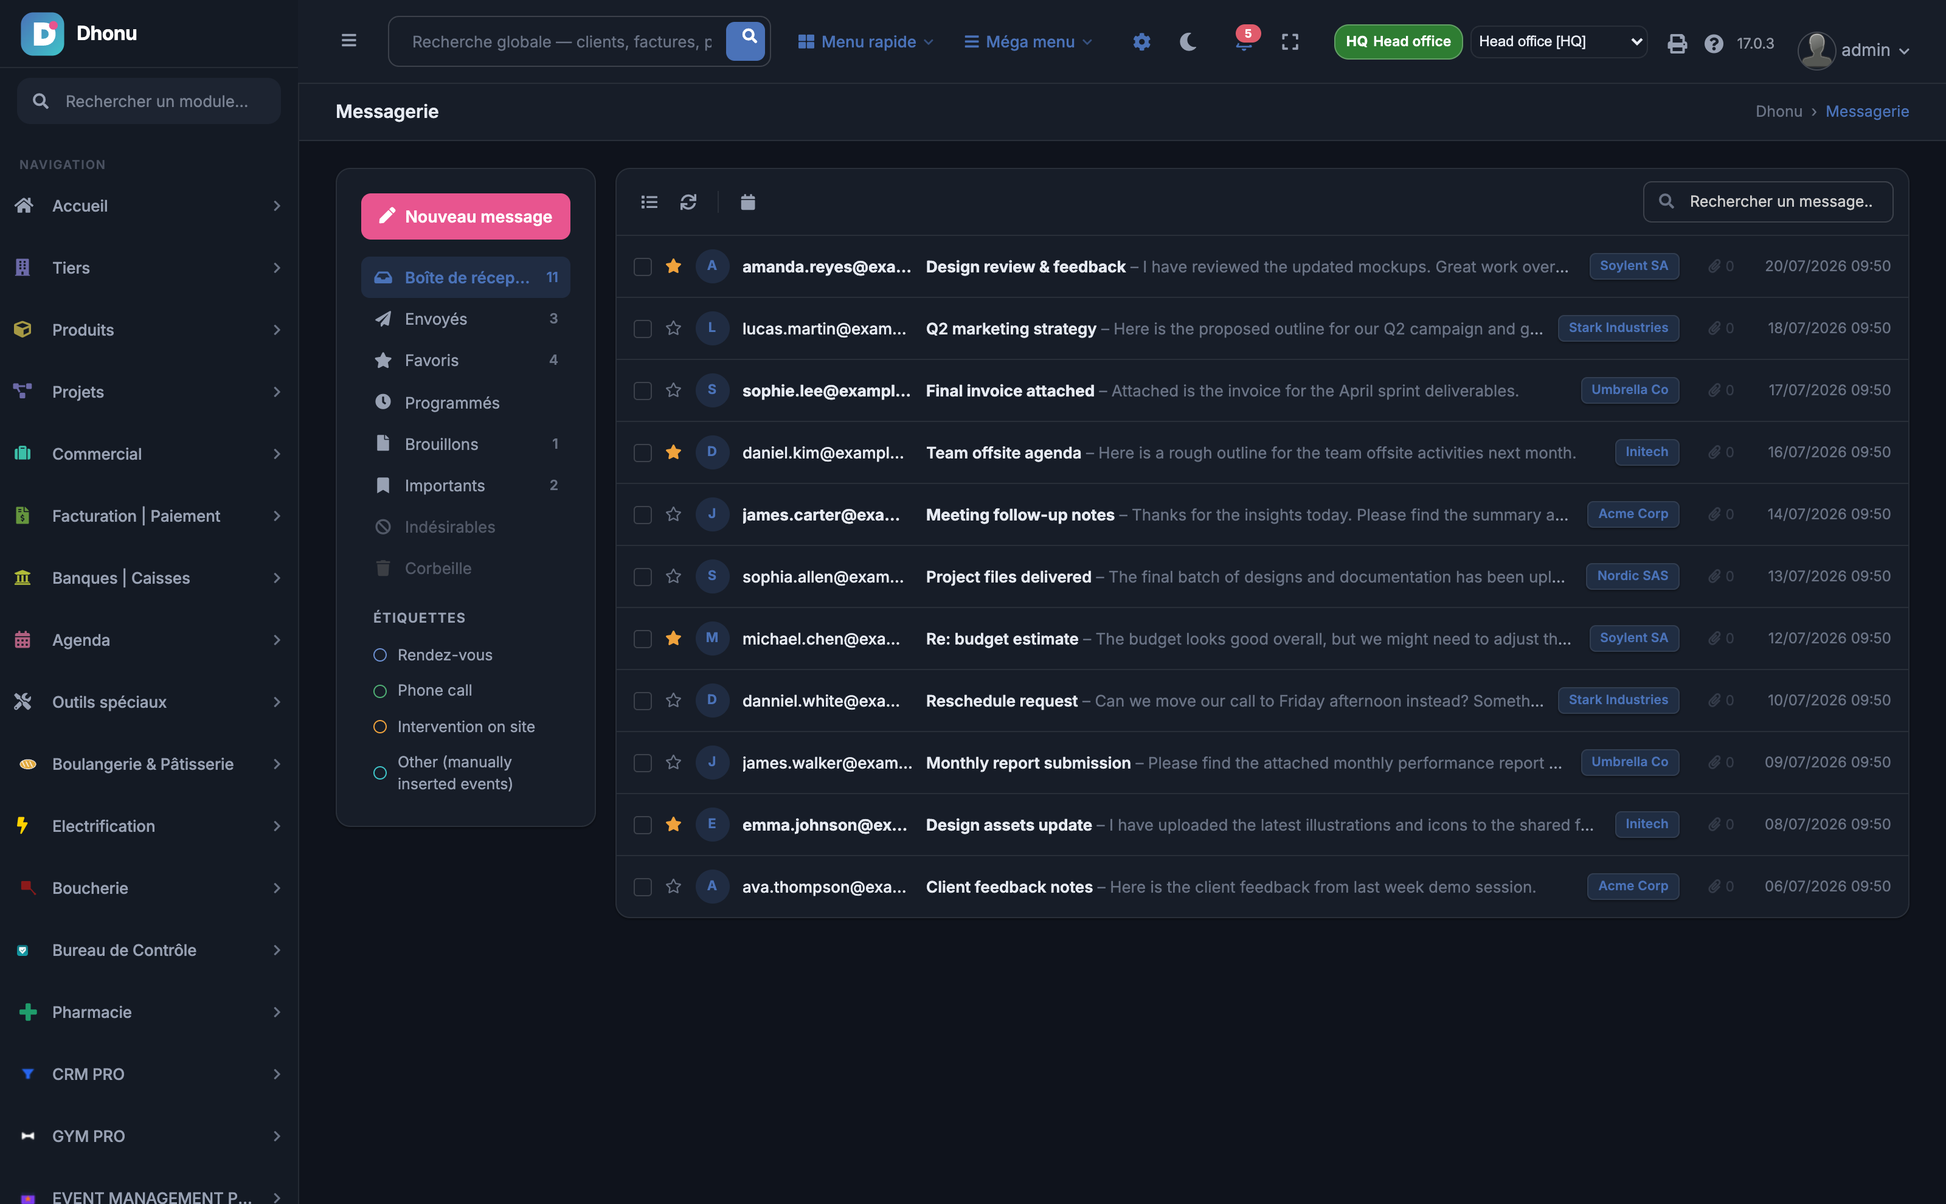Open the Favoris folder

click(x=465, y=360)
